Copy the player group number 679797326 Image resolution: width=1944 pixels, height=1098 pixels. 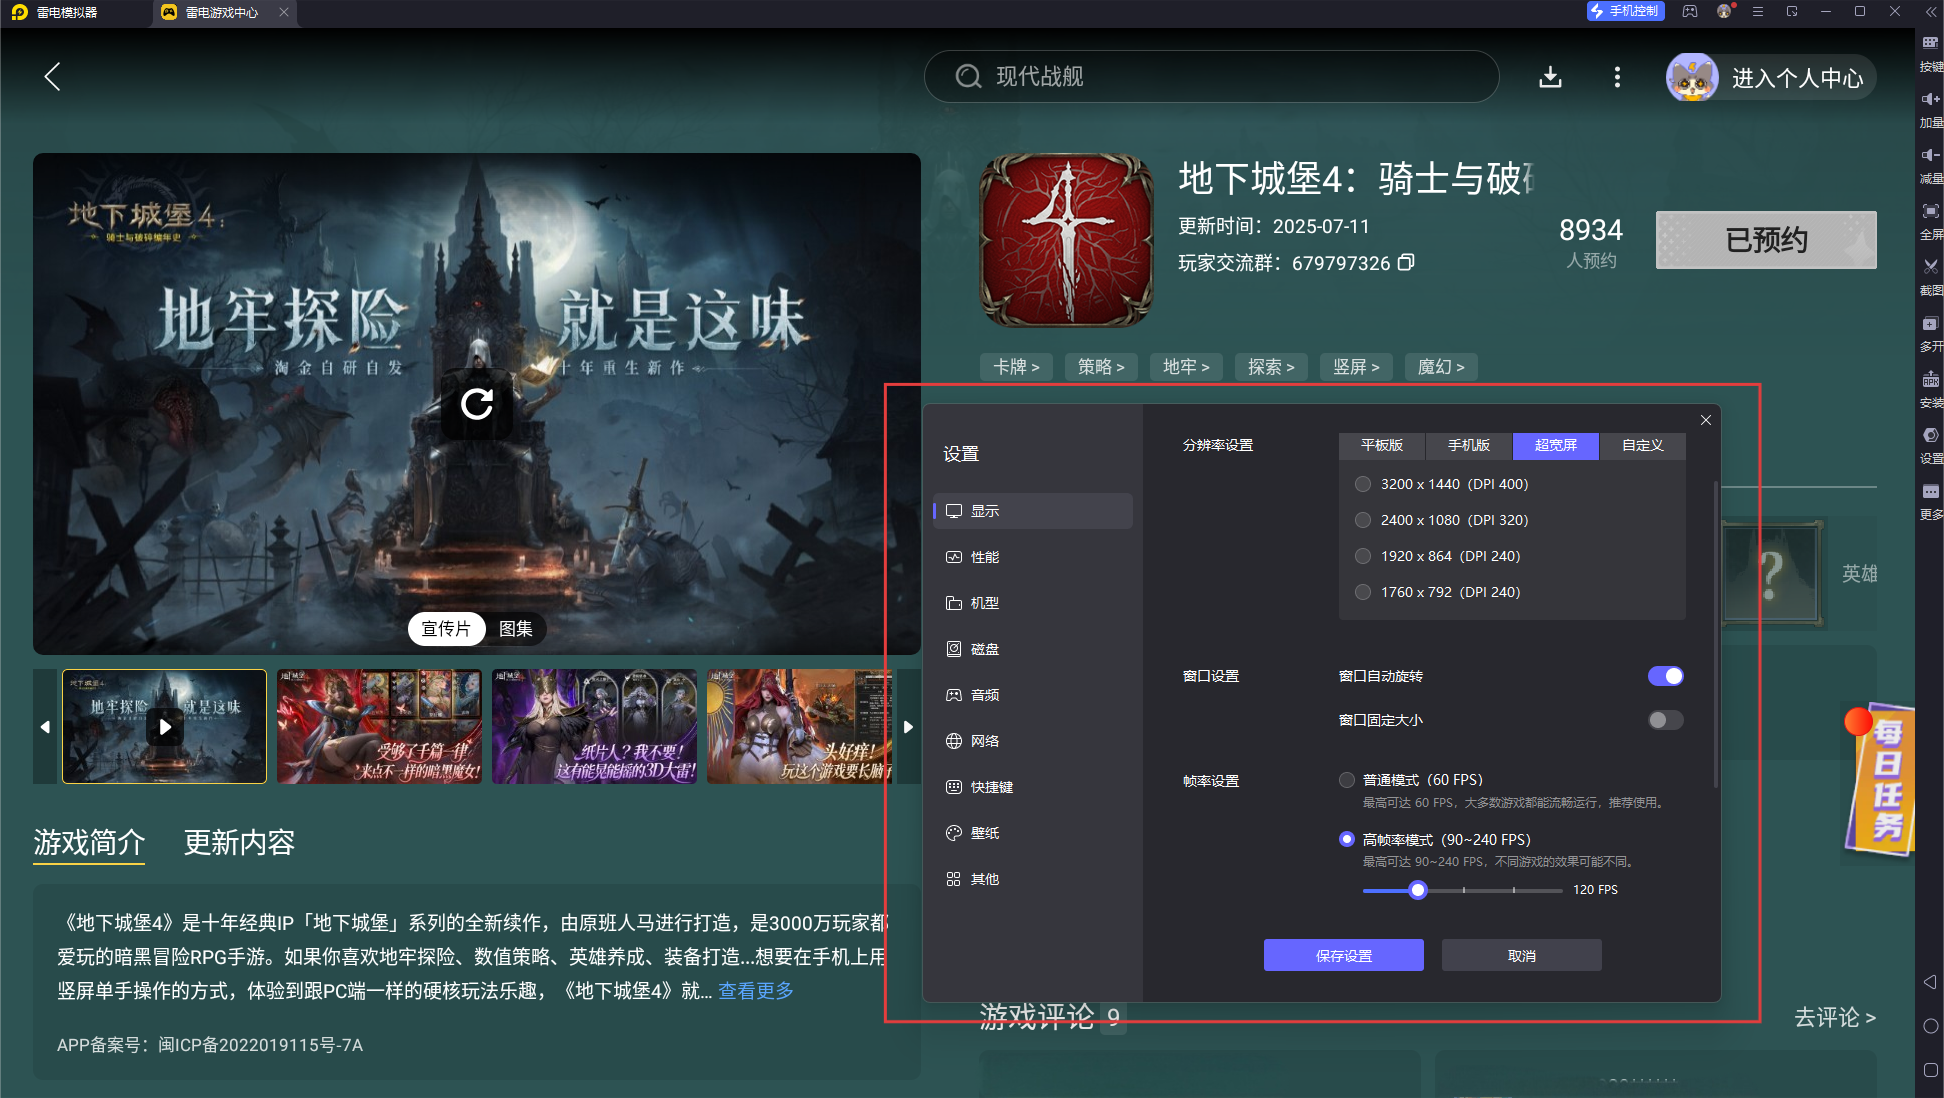point(1406,263)
